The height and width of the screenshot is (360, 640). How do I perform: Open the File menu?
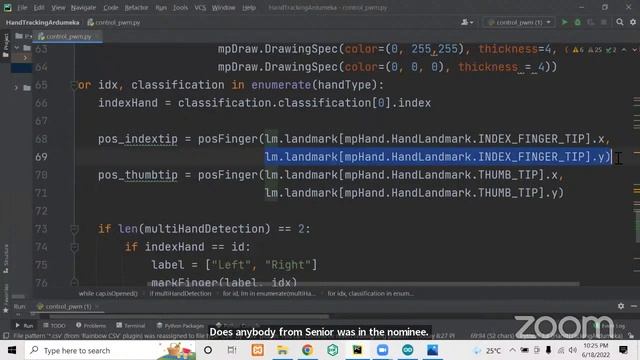tap(22, 7)
